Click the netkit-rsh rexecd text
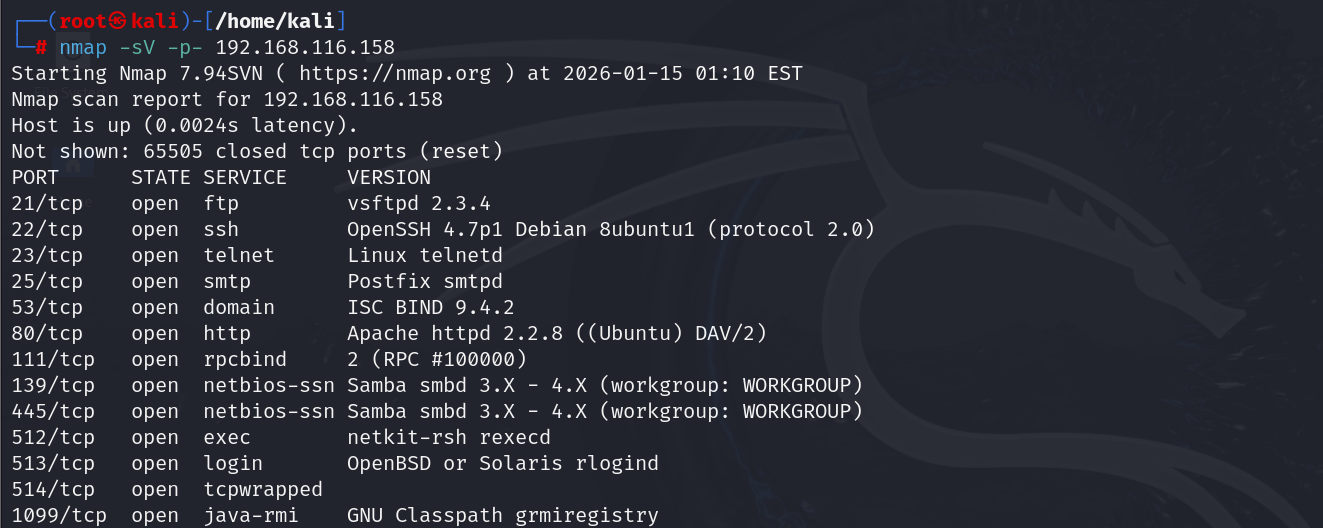Viewport: 1323px width, 528px height. pyautogui.click(x=449, y=438)
